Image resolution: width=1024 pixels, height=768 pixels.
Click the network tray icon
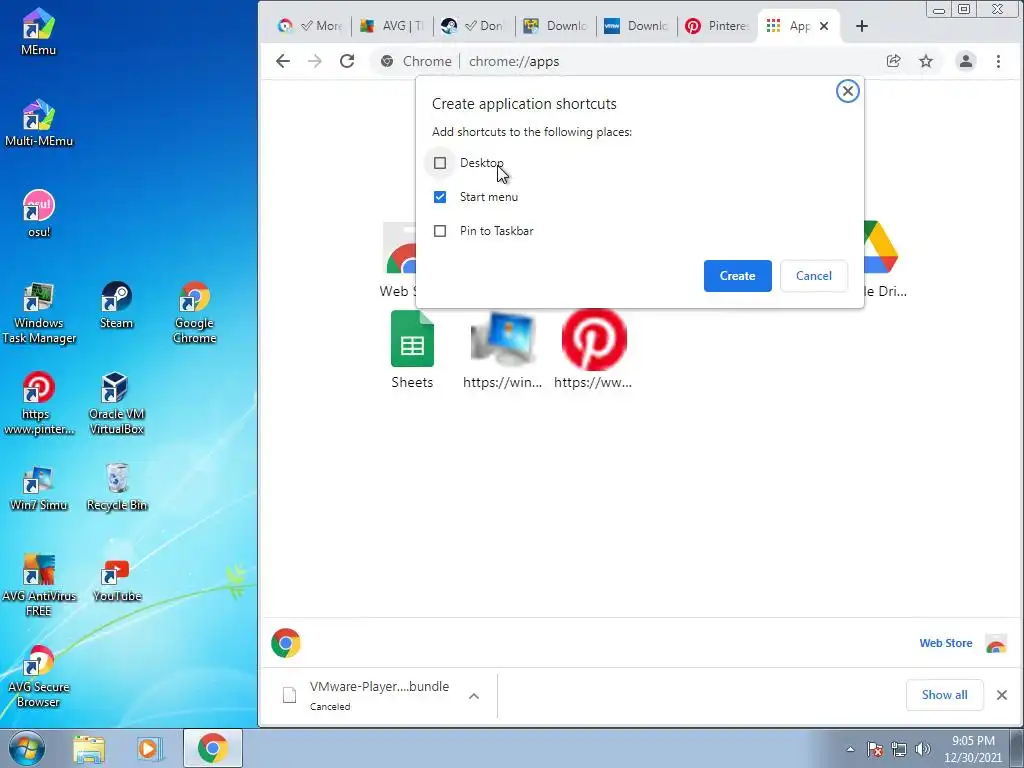click(x=899, y=749)
